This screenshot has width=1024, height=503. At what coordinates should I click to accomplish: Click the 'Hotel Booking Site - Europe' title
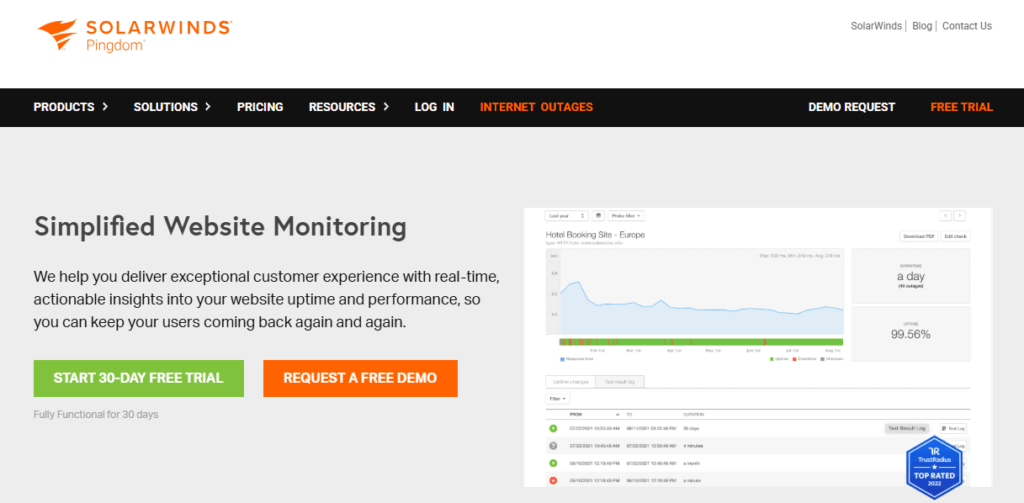pyautogui.click(x=595, y=234)
